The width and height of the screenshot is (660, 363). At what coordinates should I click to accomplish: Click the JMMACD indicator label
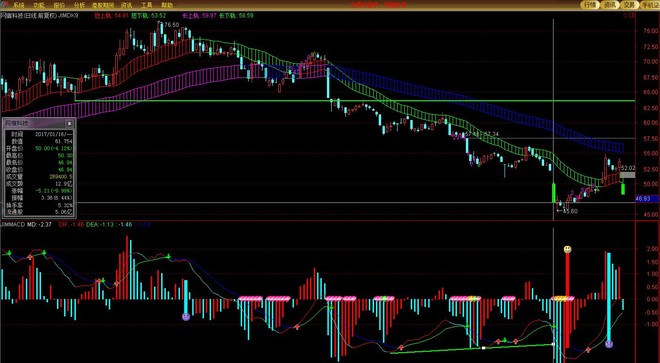(13, 224)
